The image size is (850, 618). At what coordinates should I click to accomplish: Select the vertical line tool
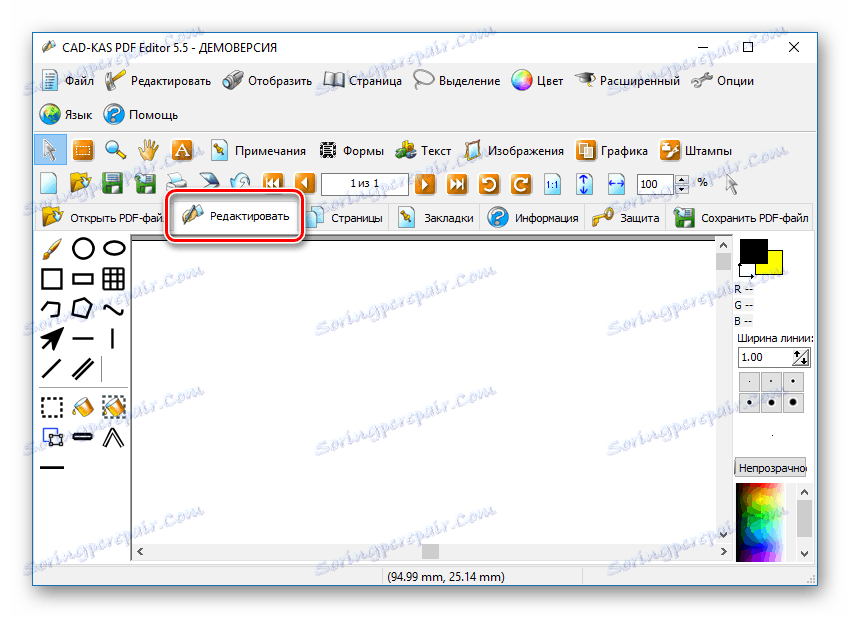(113, 339)
